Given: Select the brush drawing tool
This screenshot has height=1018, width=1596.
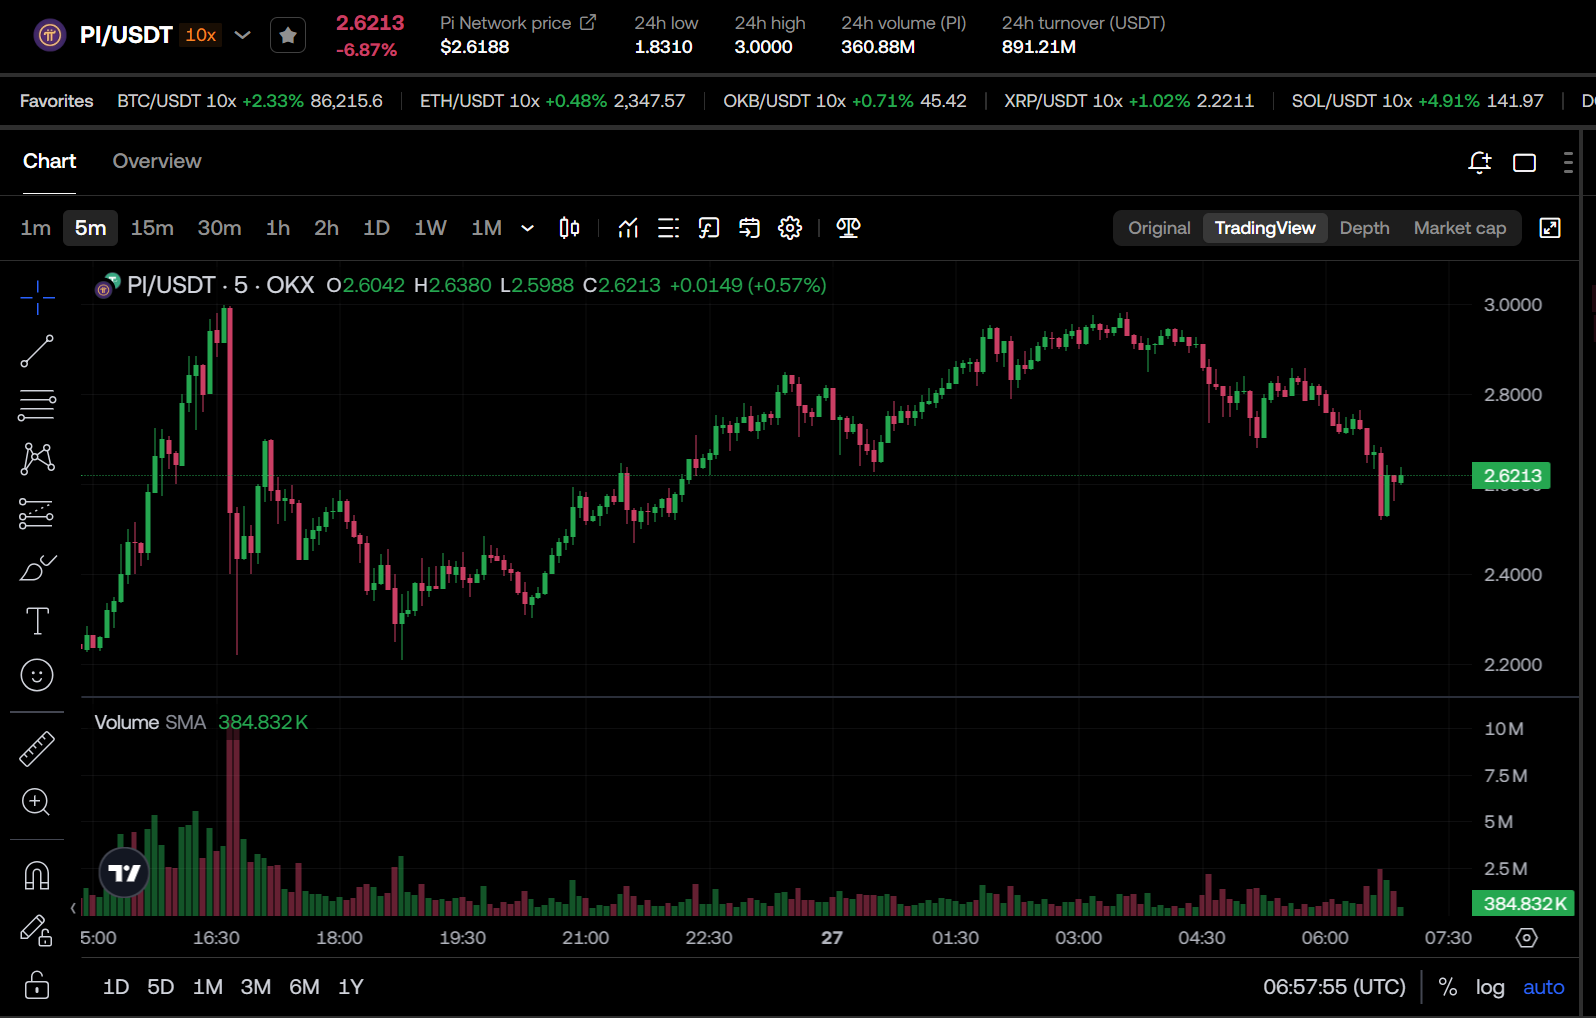Looking at the screenshot, I should pyautogui.click(x=37, y=567).
